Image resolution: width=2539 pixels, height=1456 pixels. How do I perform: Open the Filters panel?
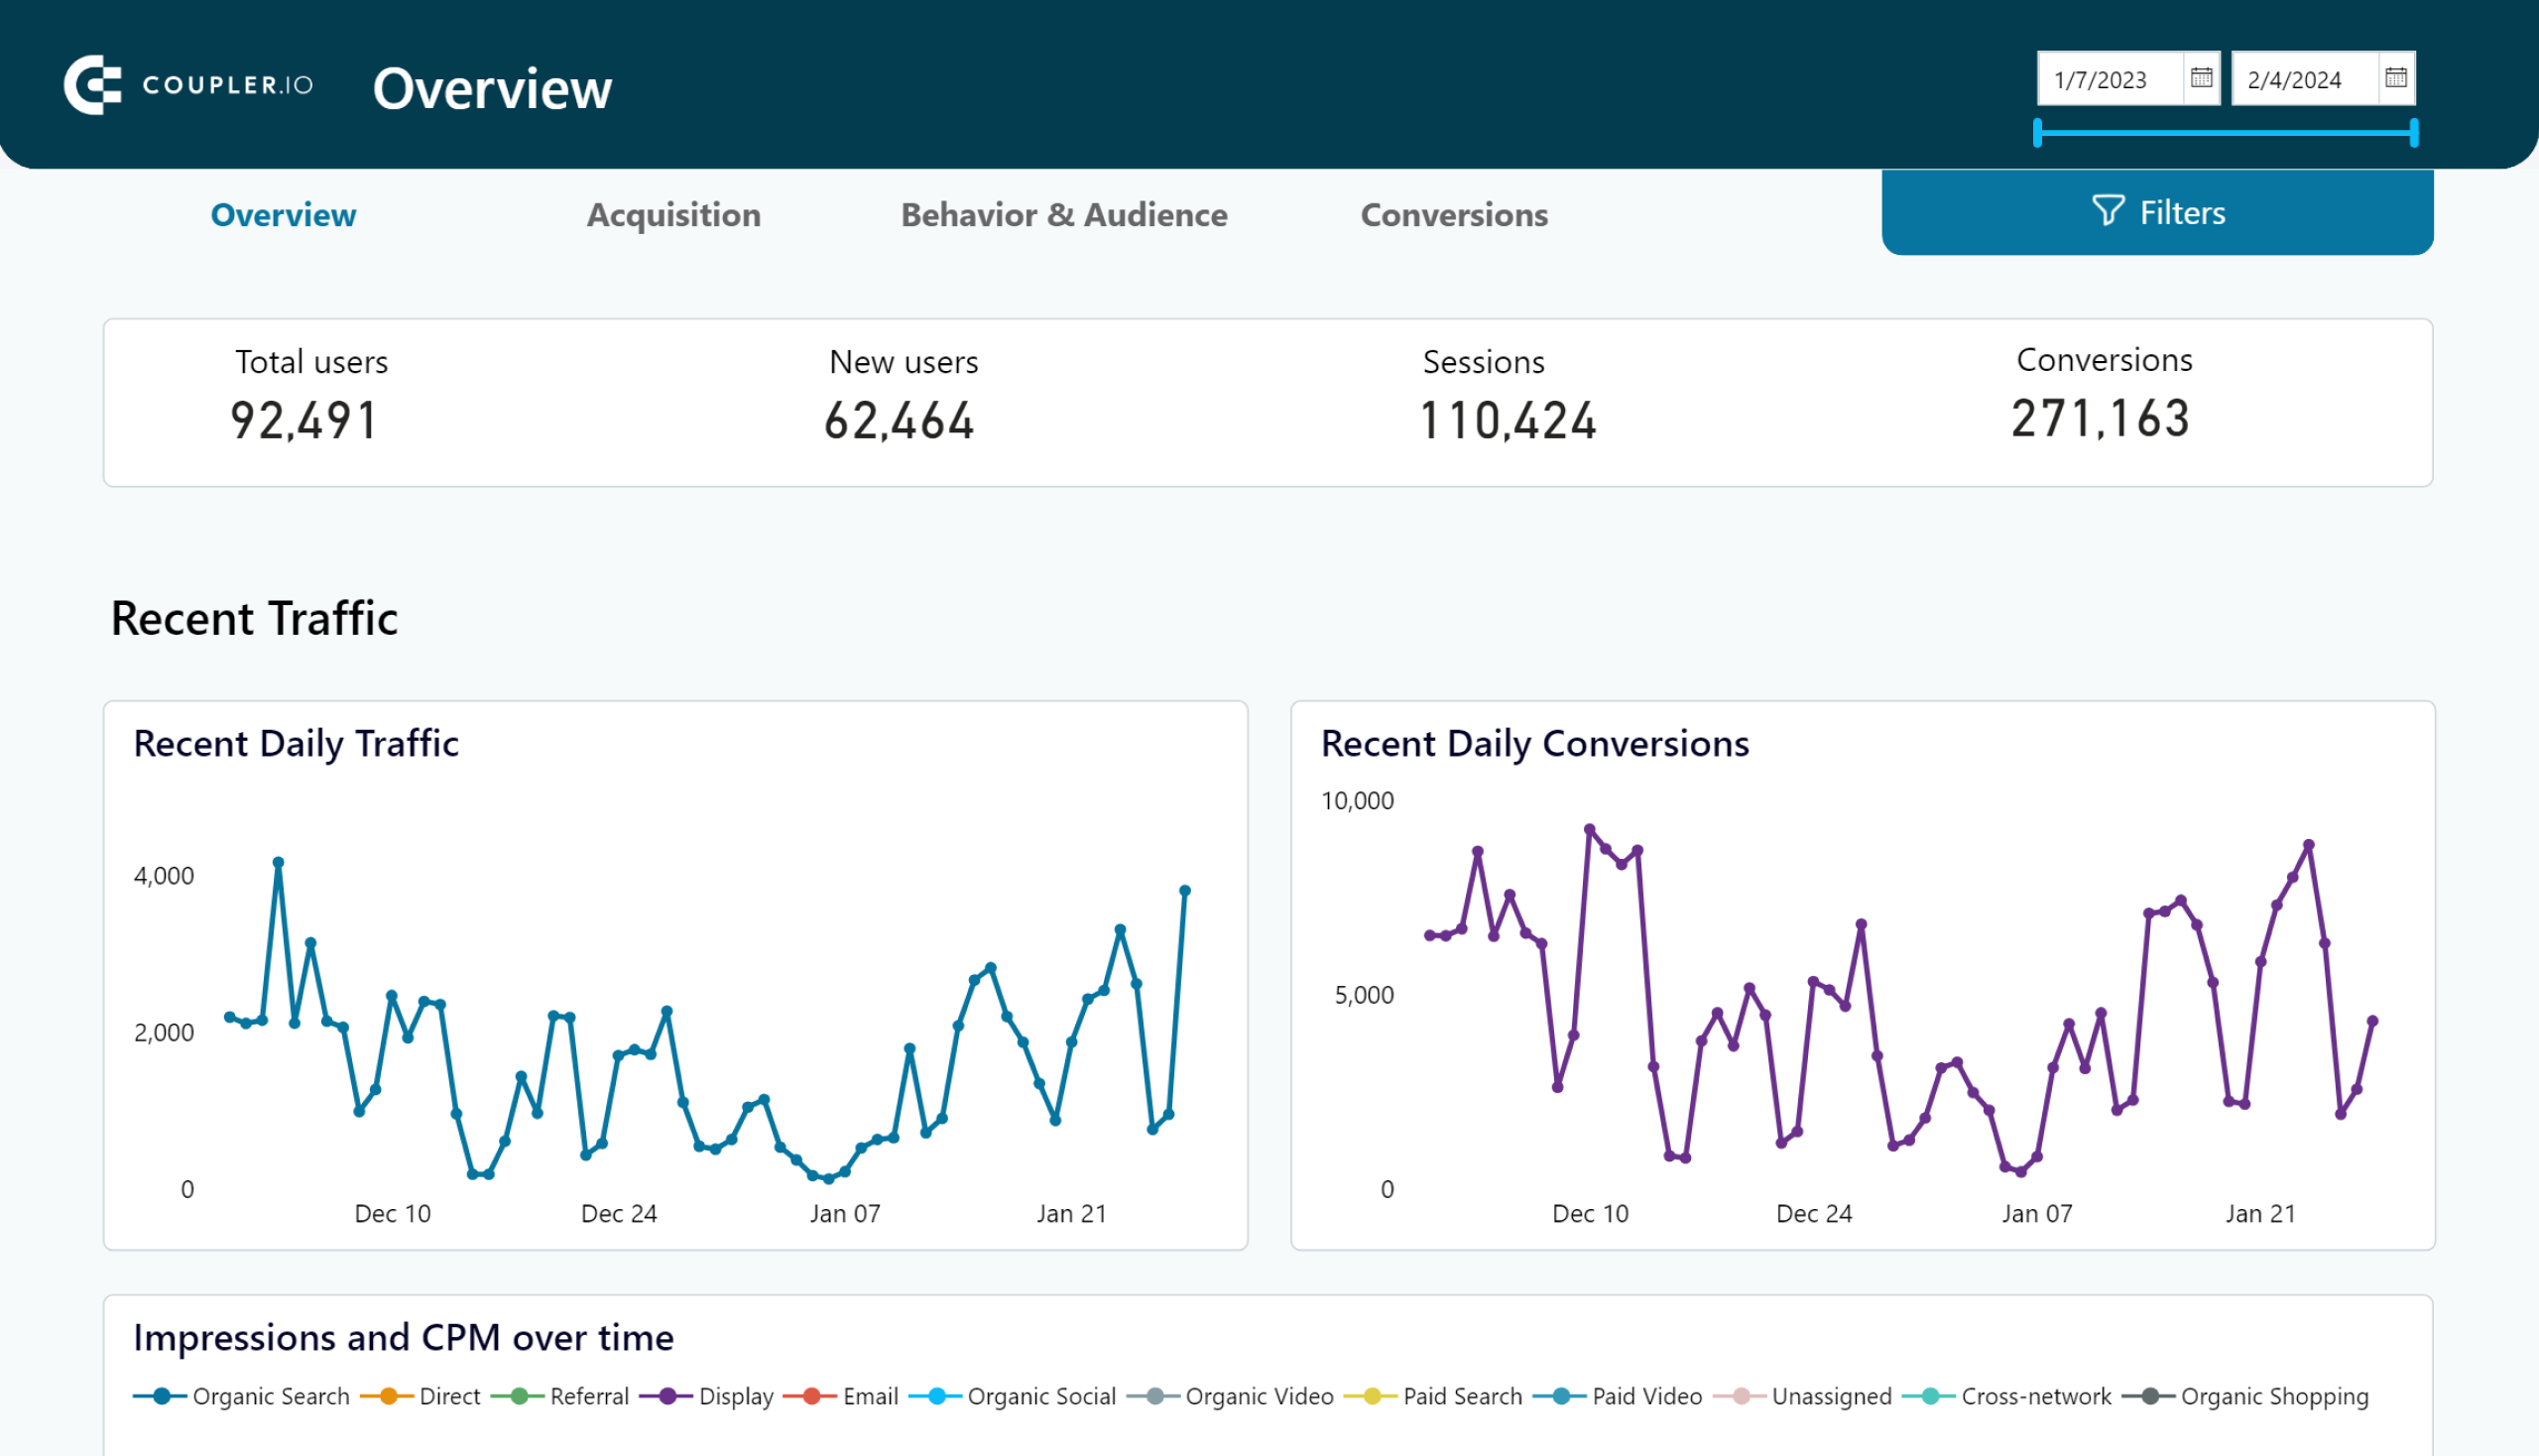(2159, 211)
